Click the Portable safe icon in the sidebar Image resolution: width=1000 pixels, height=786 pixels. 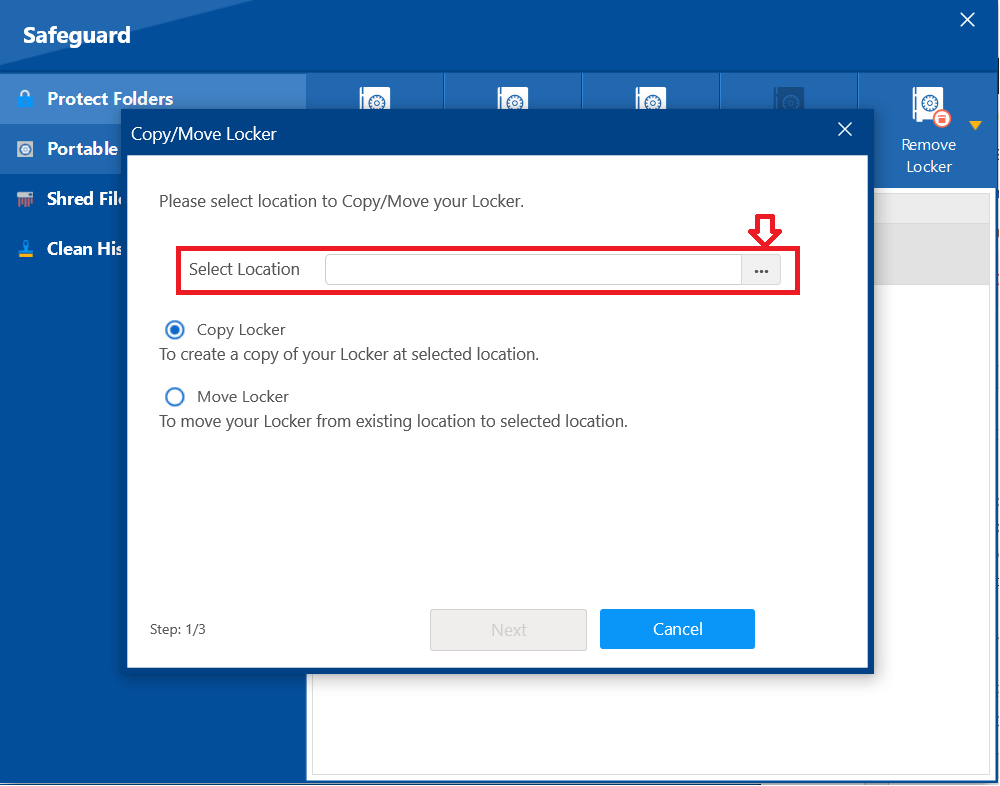click(x=25, y=149)
